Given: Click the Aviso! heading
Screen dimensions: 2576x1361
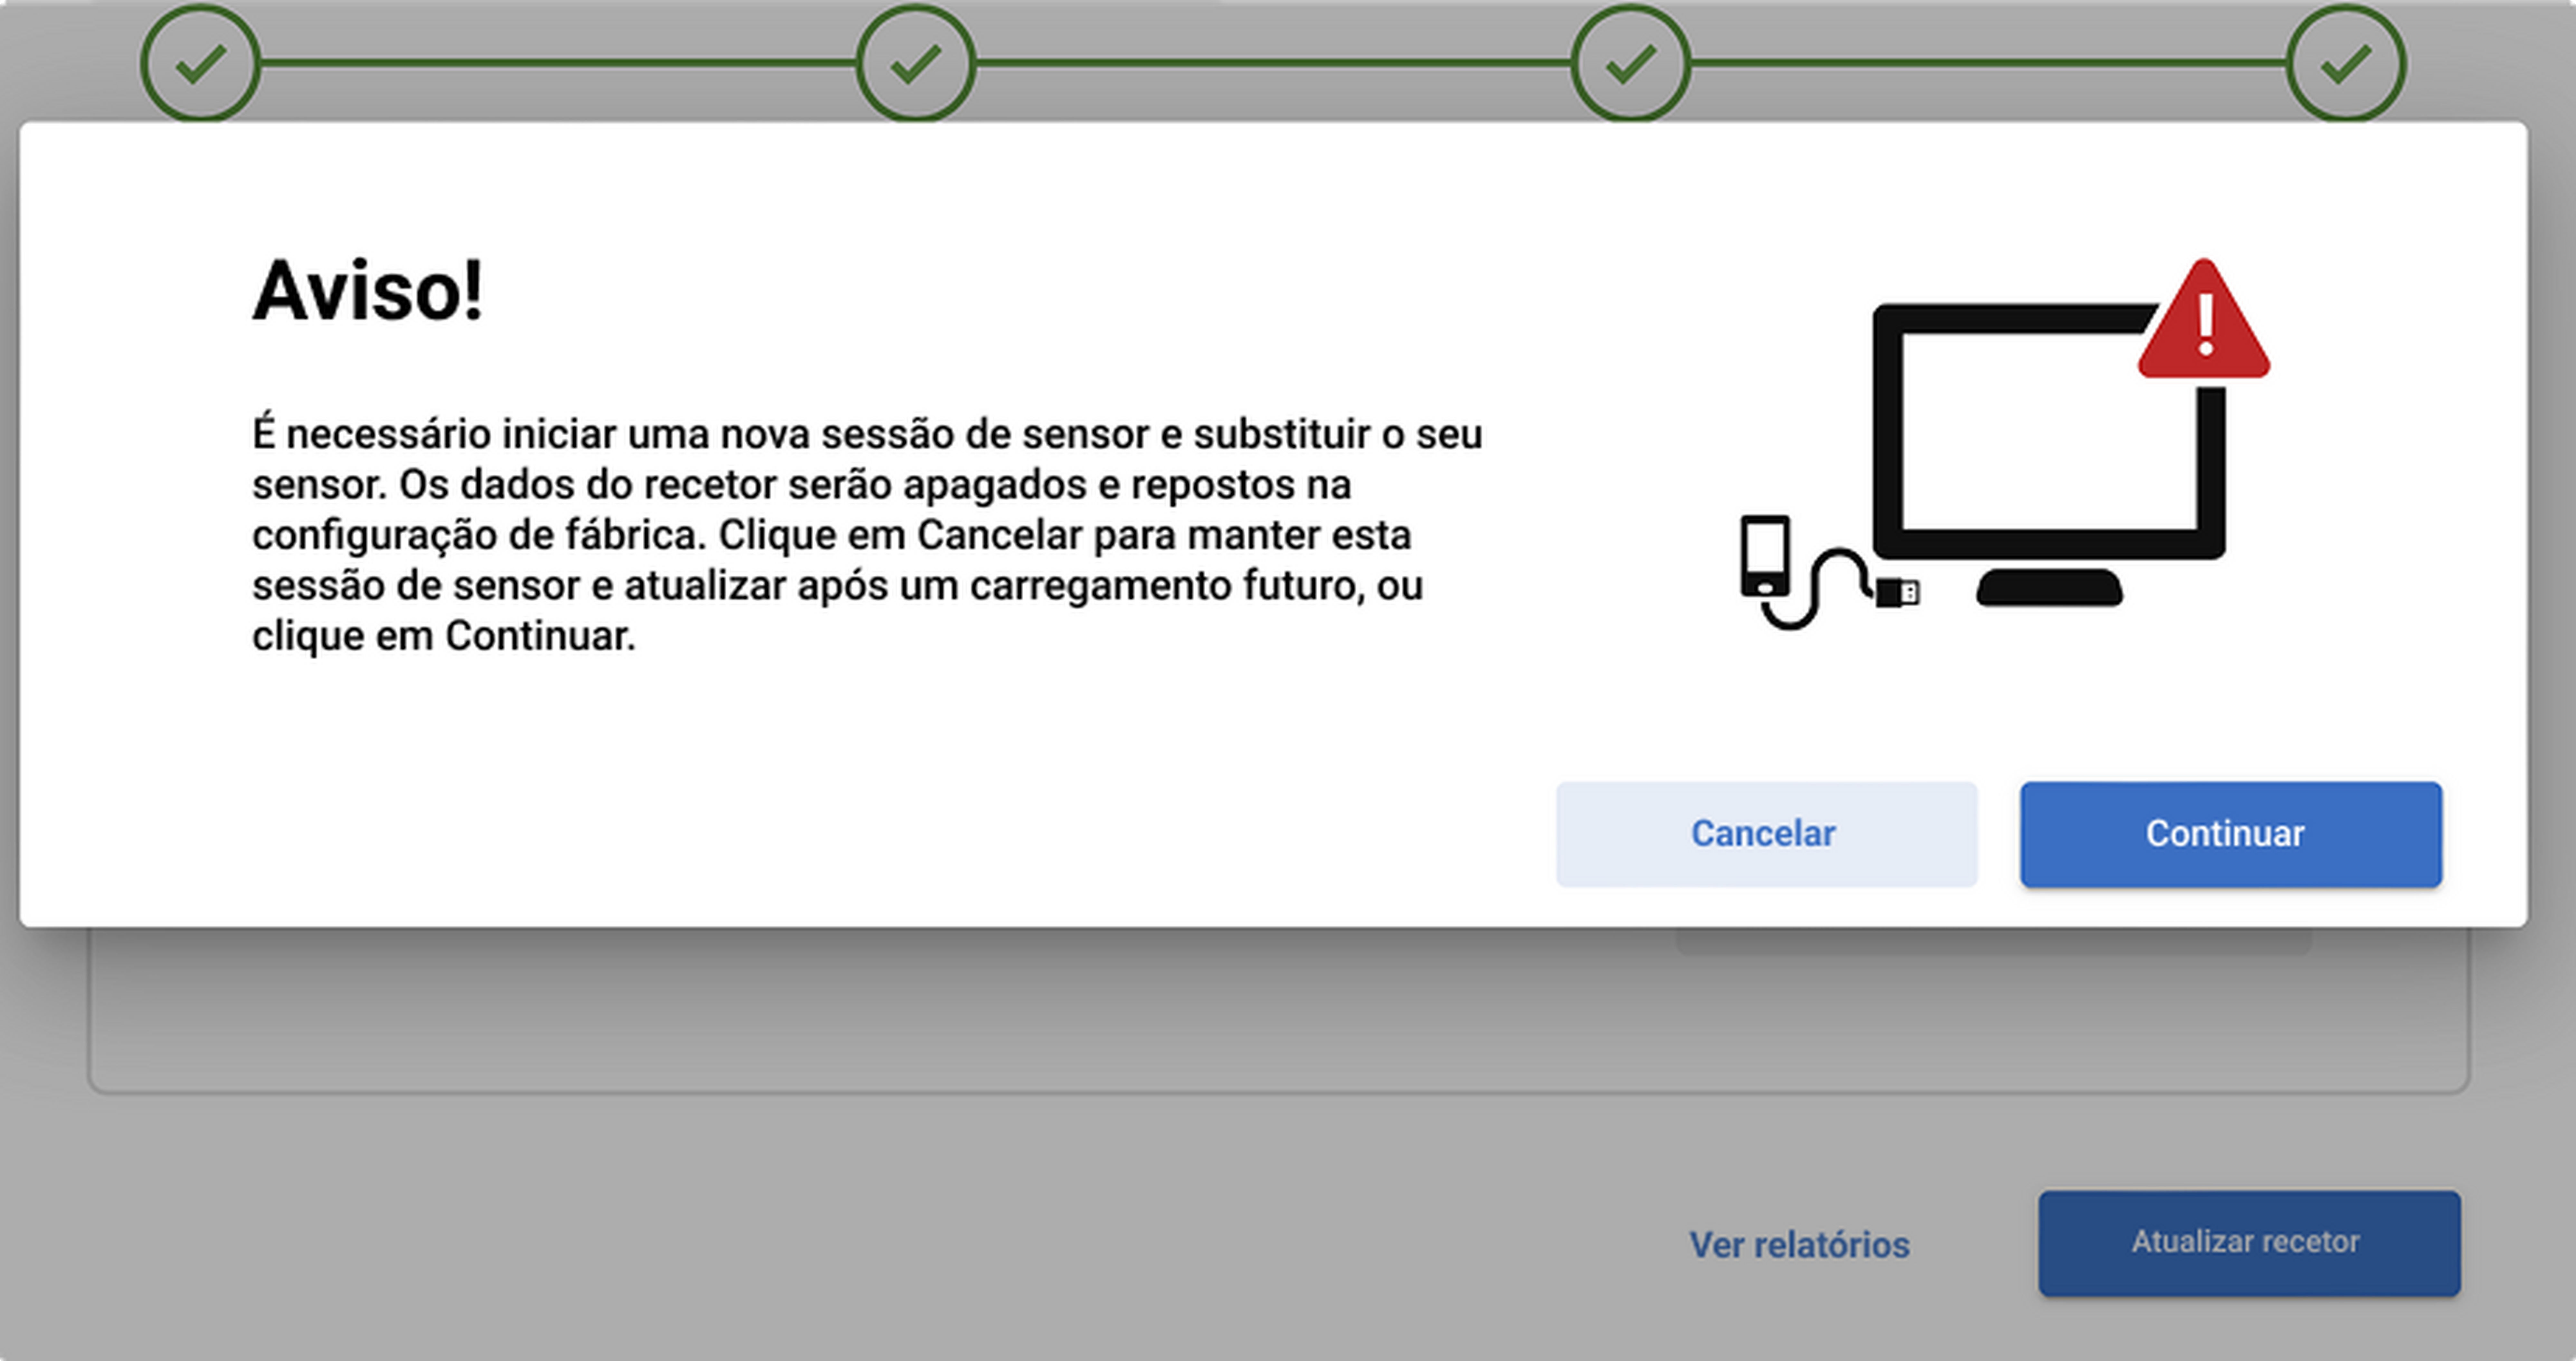Looking at the screenshot, I should (367, 291).
